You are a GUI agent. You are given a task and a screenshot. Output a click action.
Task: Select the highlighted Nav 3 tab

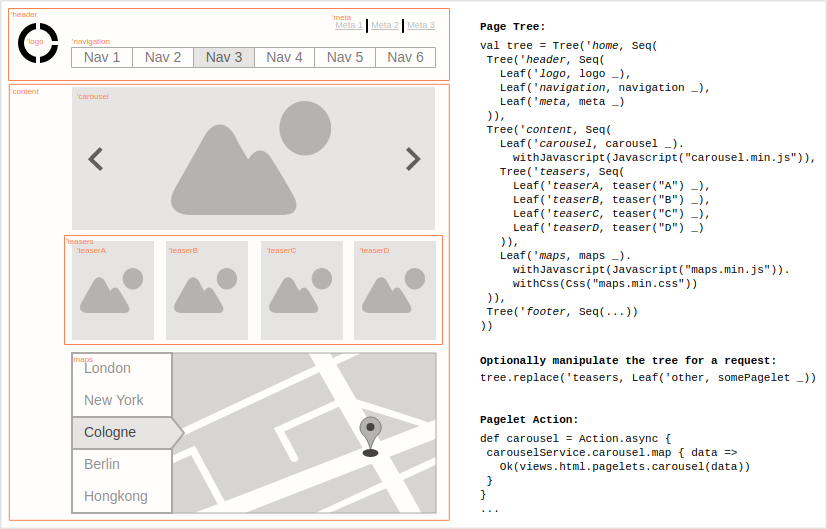(x=224, y=57)
